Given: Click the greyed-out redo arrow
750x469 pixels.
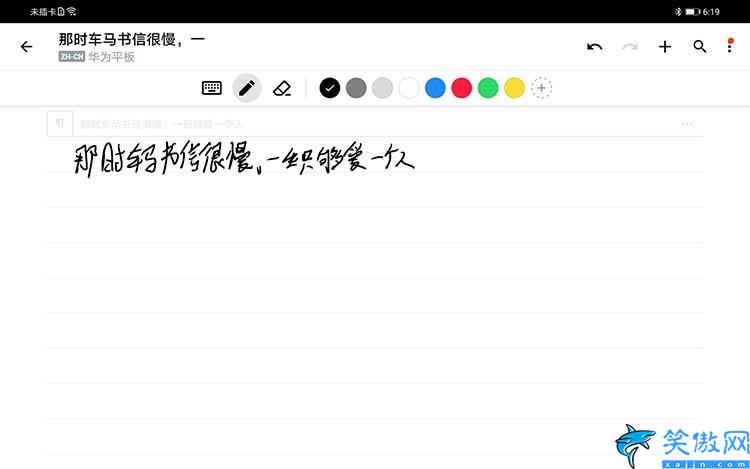Looking at the screenshot, I should click(x=629, y=47).
